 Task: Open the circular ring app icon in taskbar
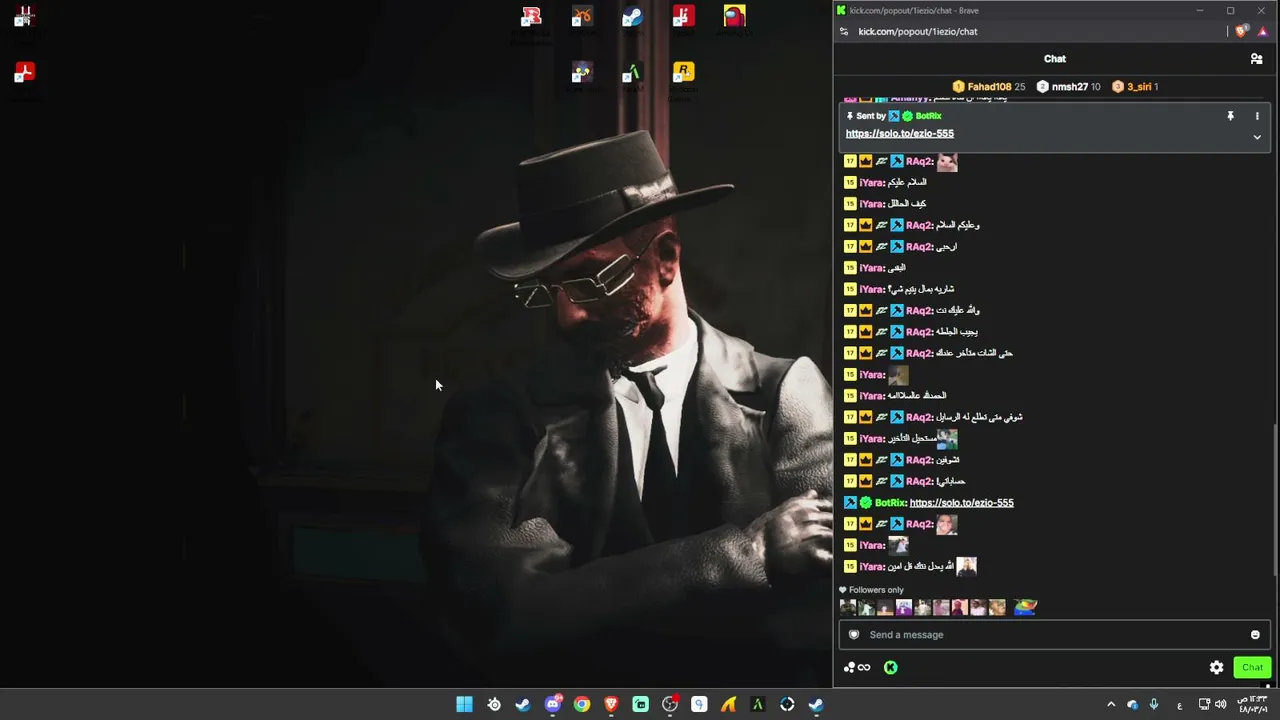coord(787,705)
